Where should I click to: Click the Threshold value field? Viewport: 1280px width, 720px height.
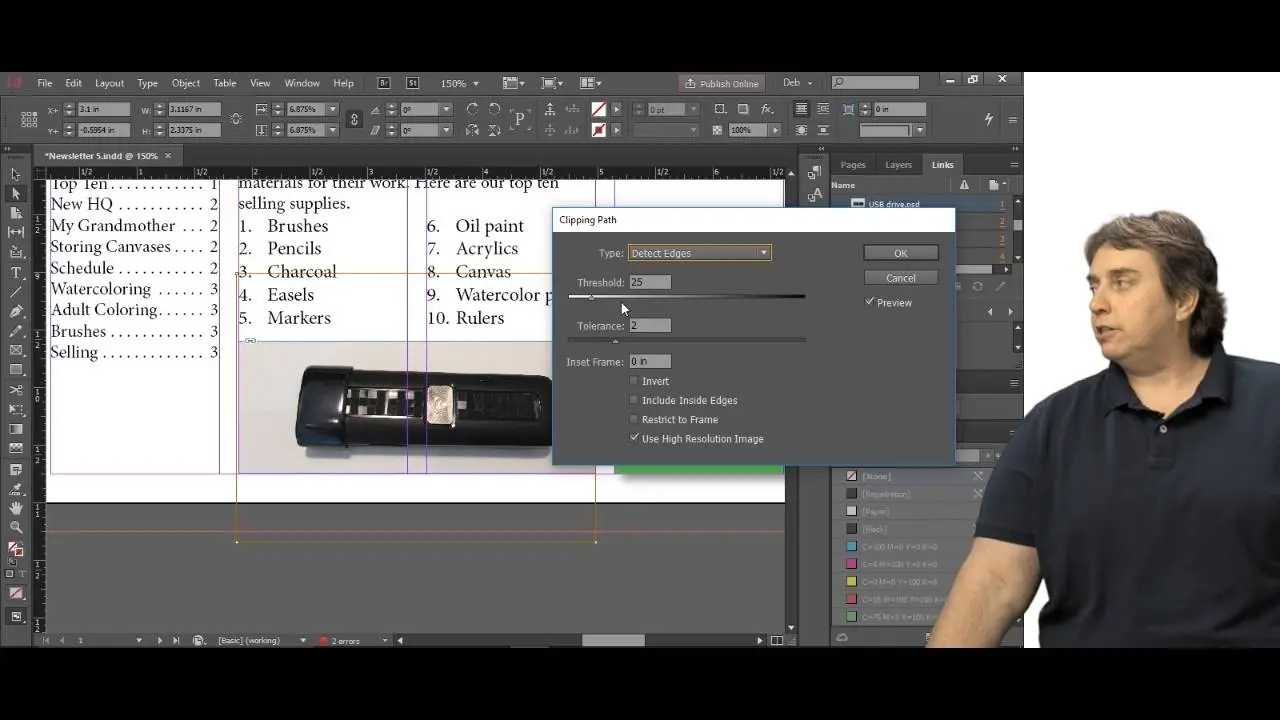tap(650, 282)
